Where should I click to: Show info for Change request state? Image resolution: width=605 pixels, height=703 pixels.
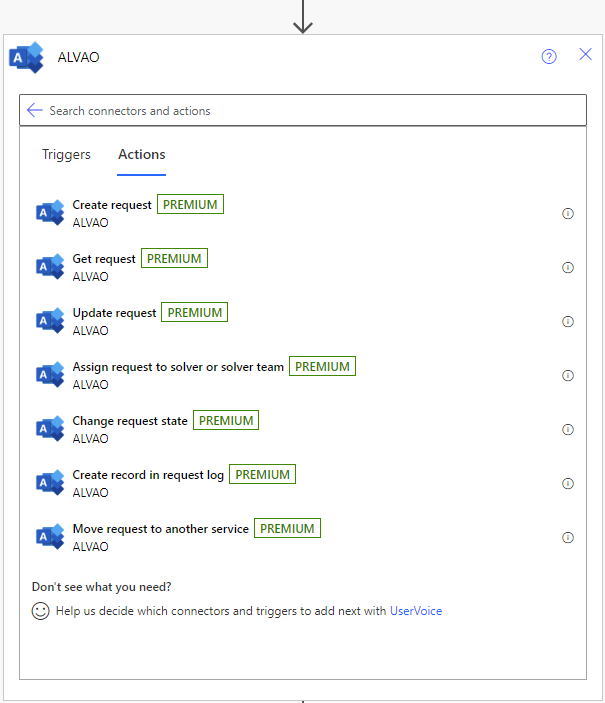click(568, 430)
